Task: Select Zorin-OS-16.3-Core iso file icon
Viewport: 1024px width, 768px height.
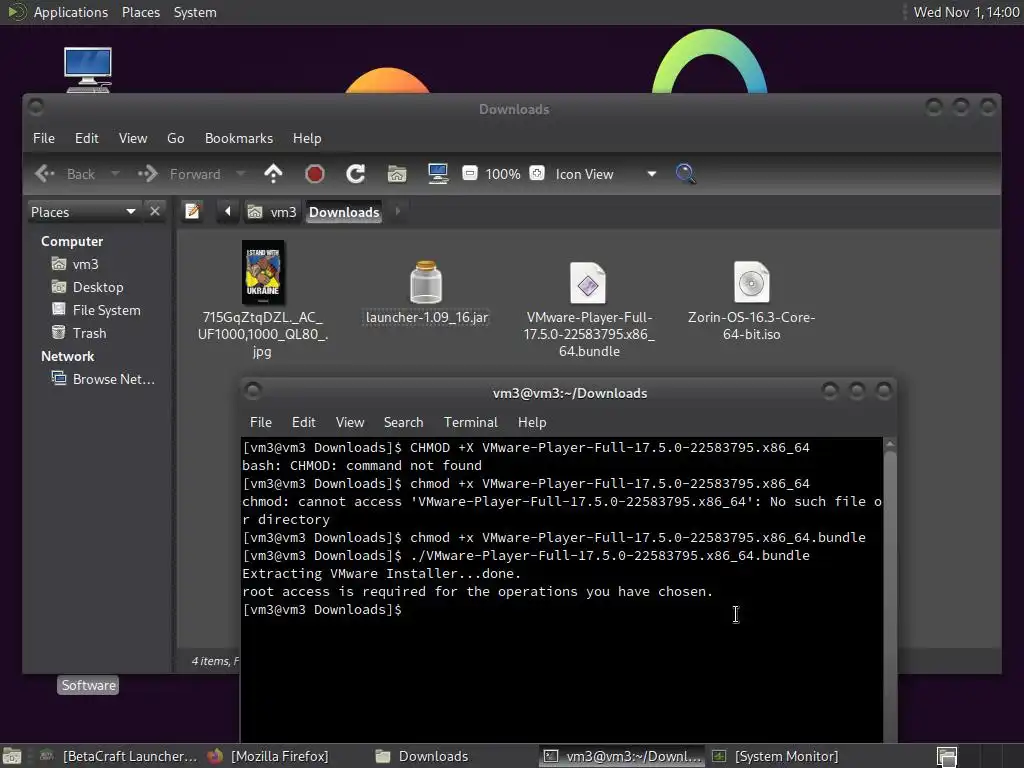Action: pos(751,282)
